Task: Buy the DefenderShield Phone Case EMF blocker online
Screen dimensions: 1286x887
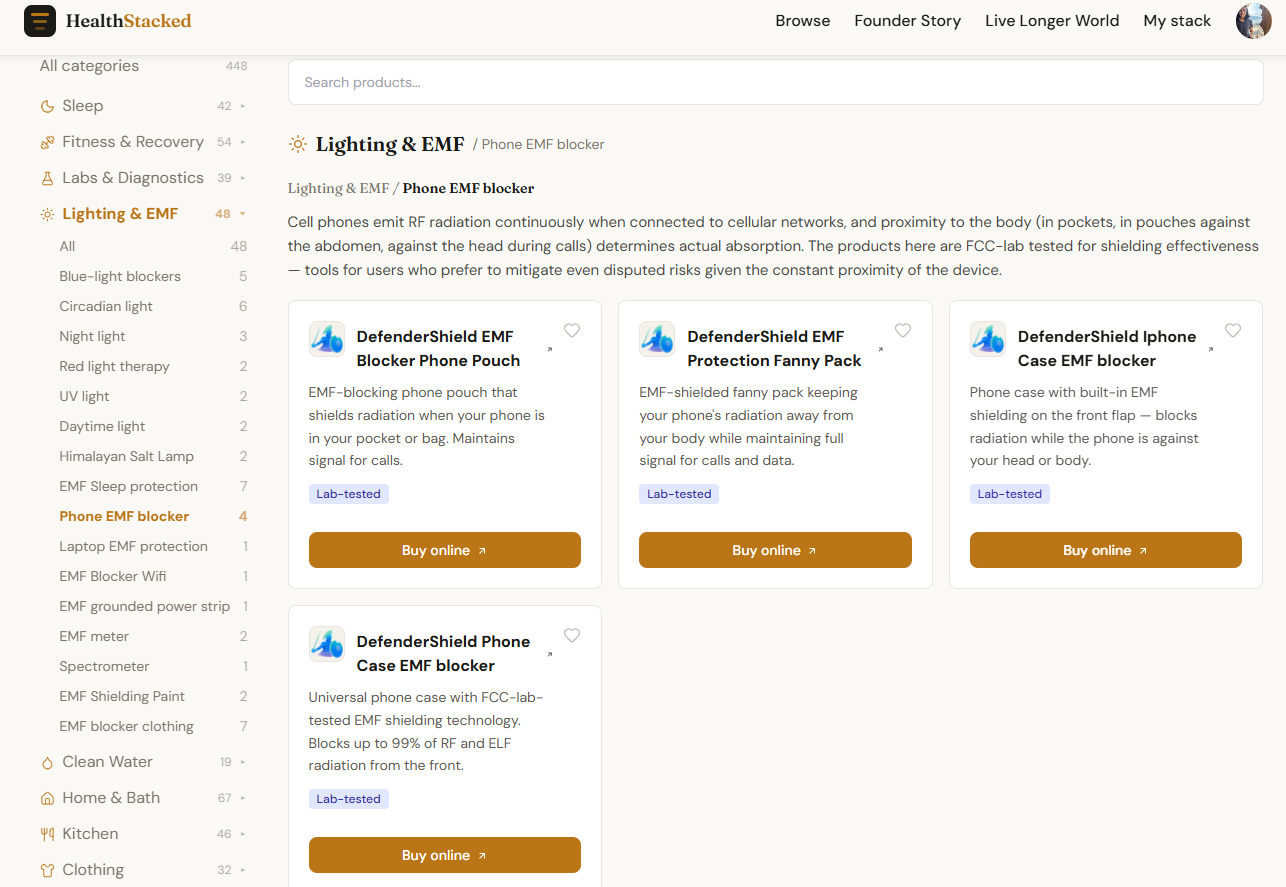Action: tap(445, 855)
